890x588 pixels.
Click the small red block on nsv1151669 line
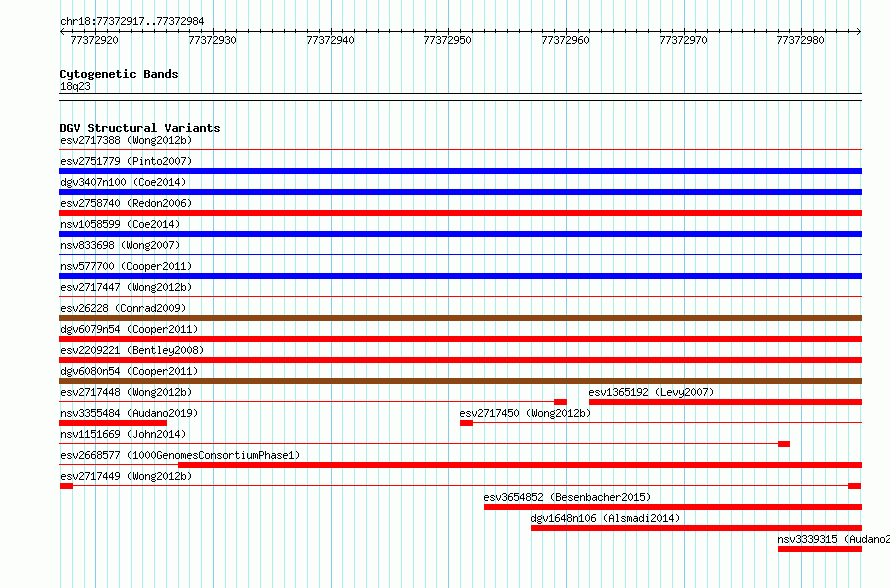click(784, 444)
